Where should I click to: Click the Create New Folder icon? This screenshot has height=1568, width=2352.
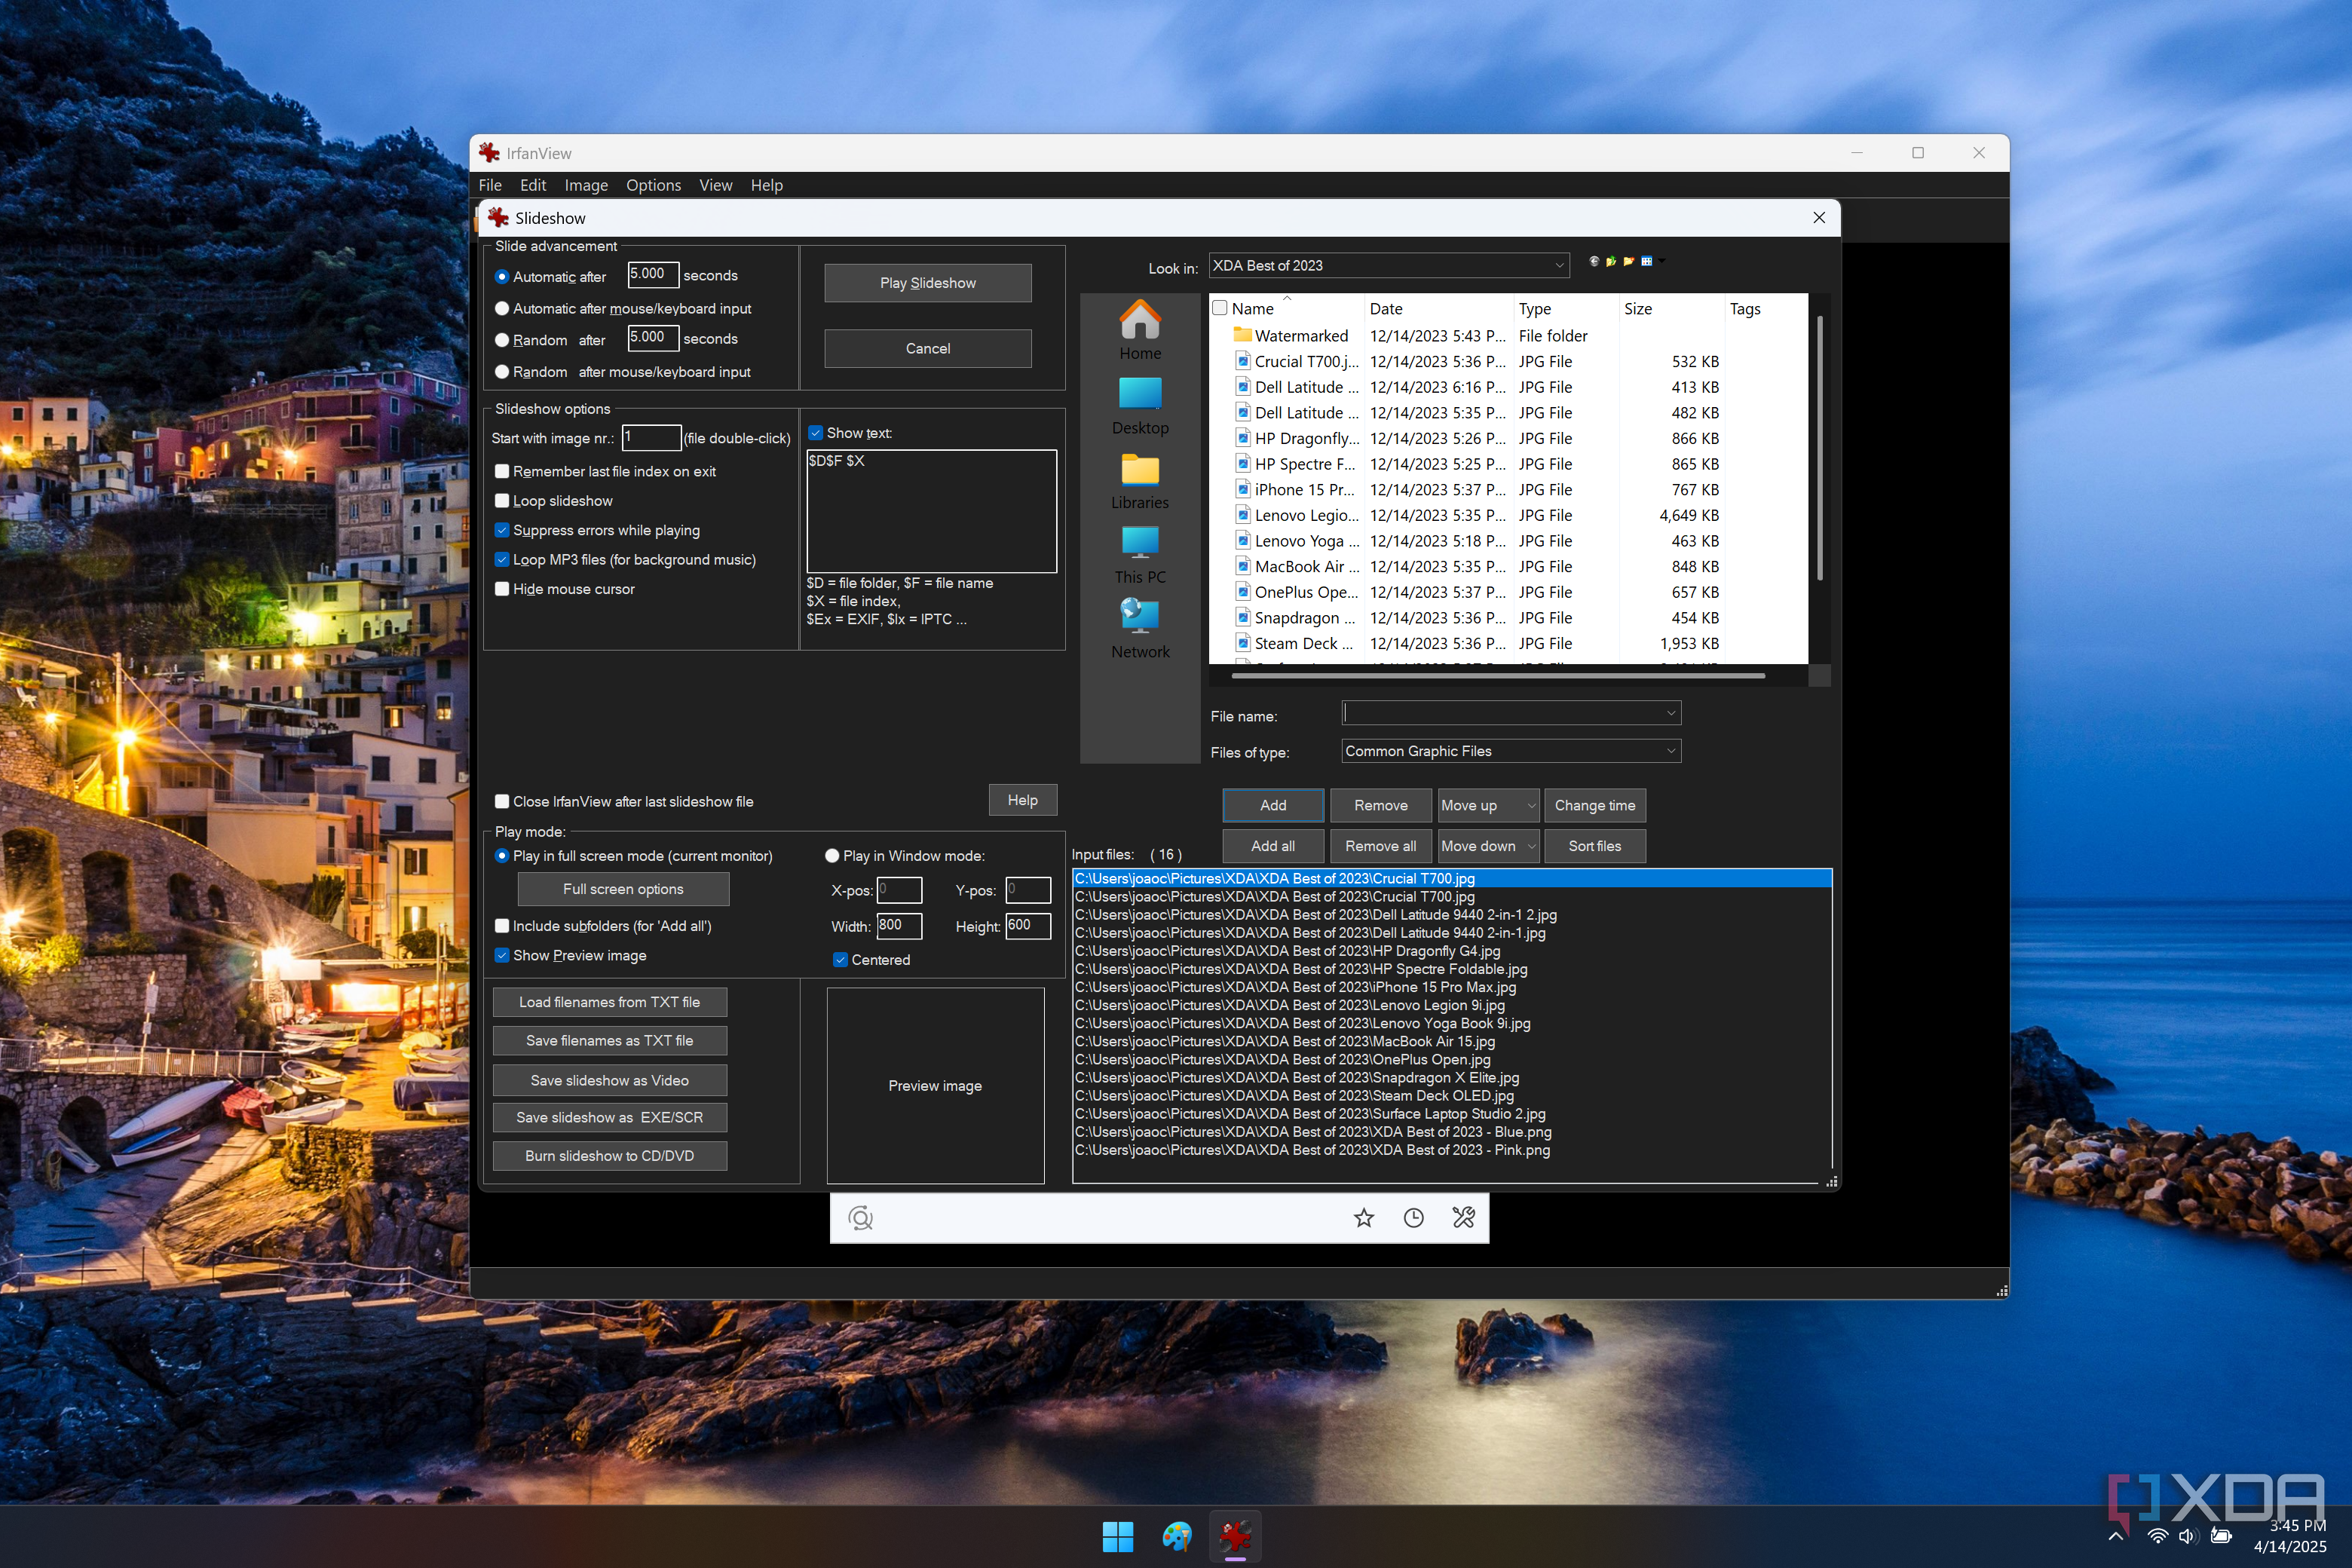coord(1629,262)
